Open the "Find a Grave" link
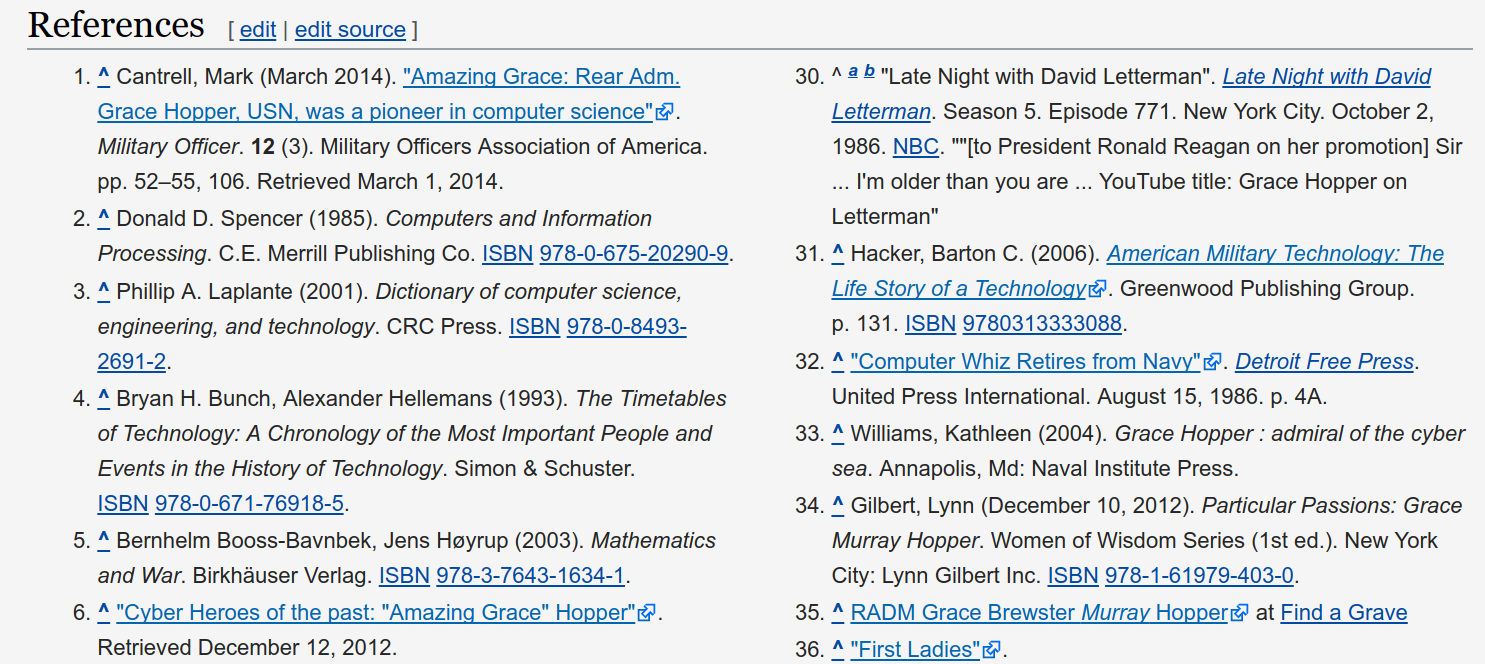The width and height of the screenshot is (1485, 664). (x=1344, y=613)
